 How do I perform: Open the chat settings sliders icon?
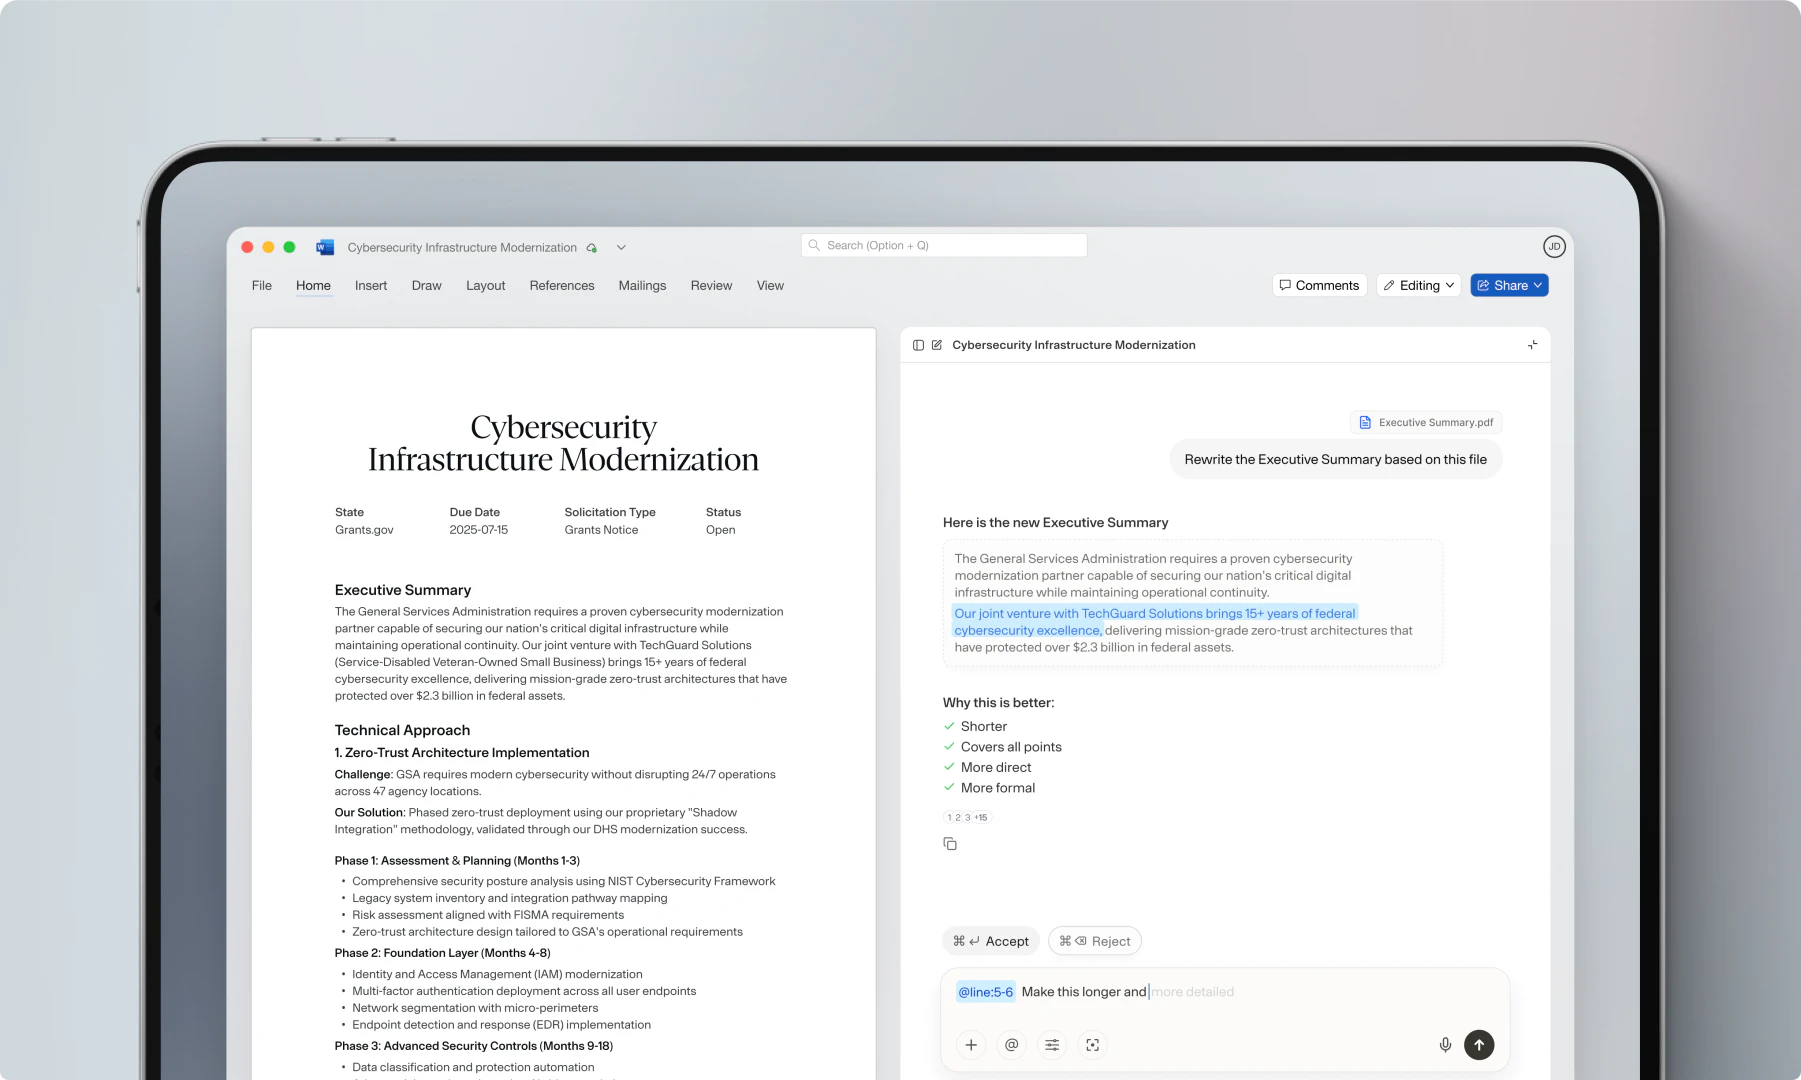(x=1052, y=1045)
